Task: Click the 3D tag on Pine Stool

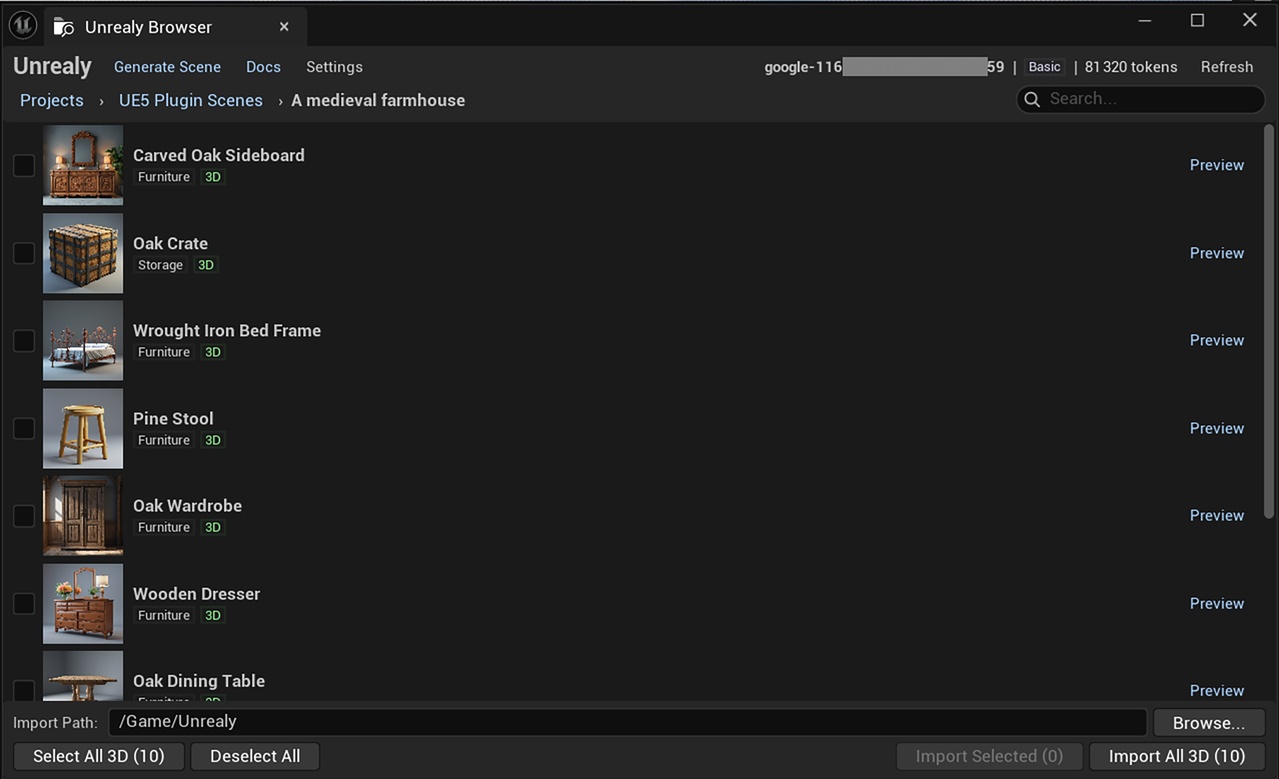Action: click(212, 440)
